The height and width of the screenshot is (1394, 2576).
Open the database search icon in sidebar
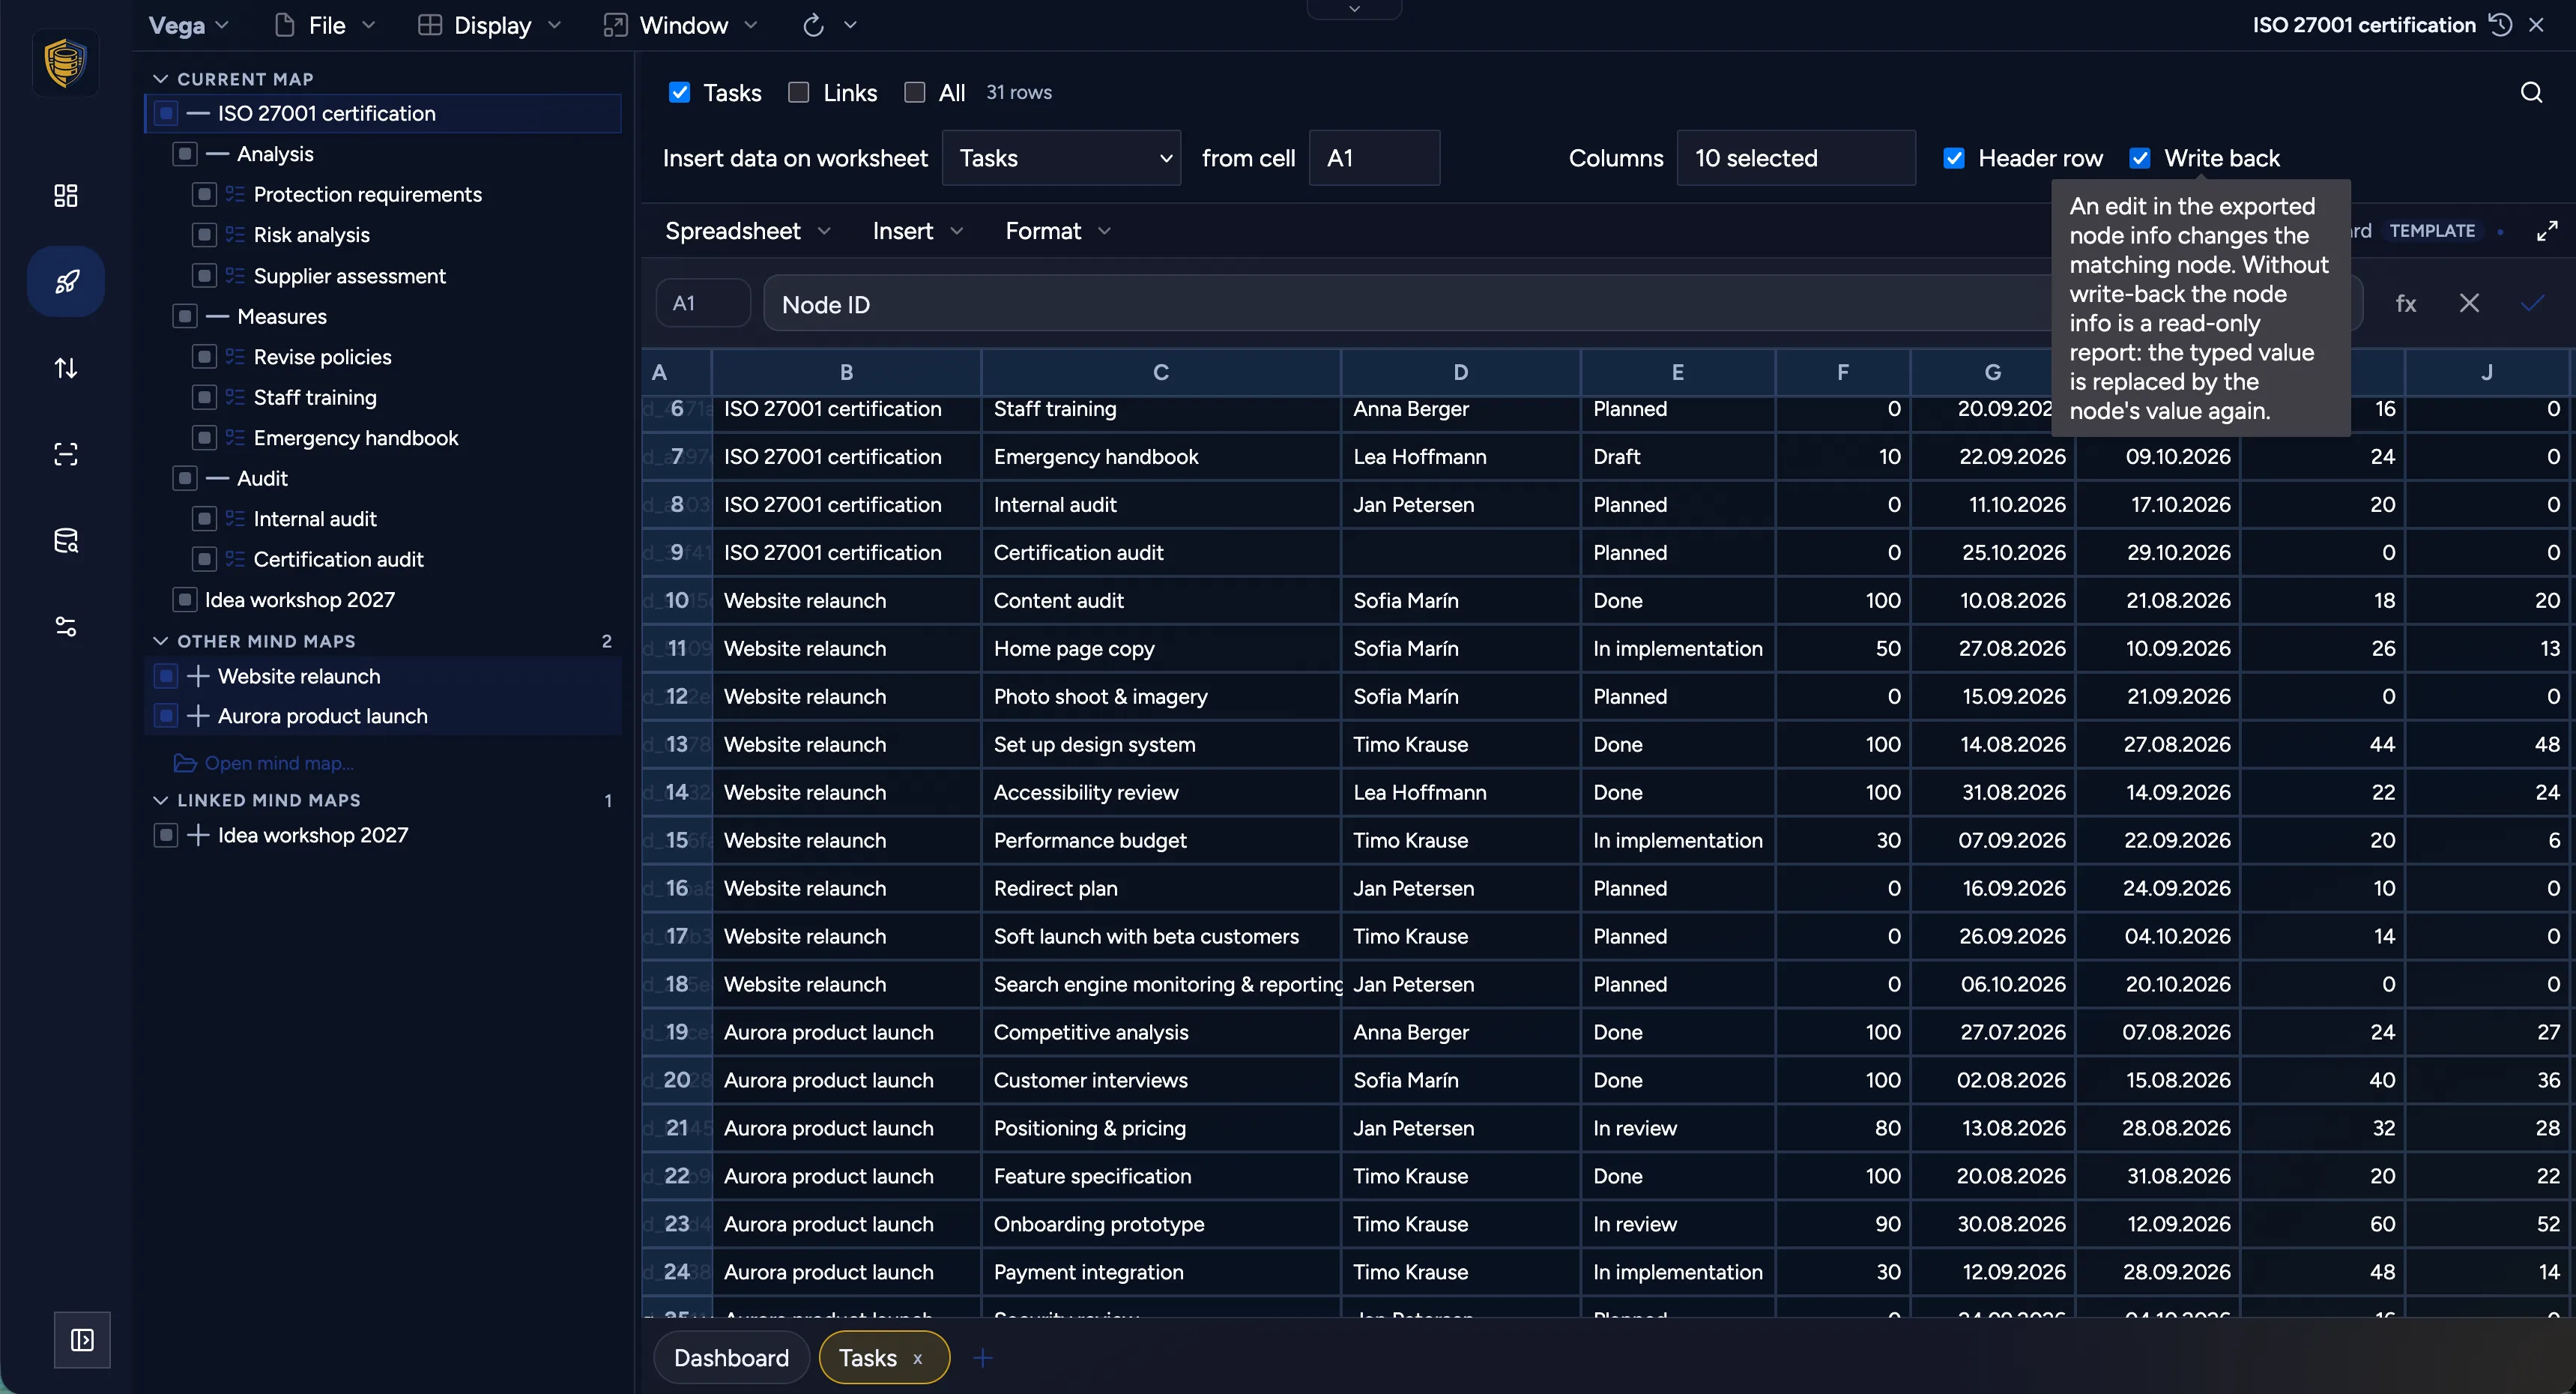pos(66,541)
